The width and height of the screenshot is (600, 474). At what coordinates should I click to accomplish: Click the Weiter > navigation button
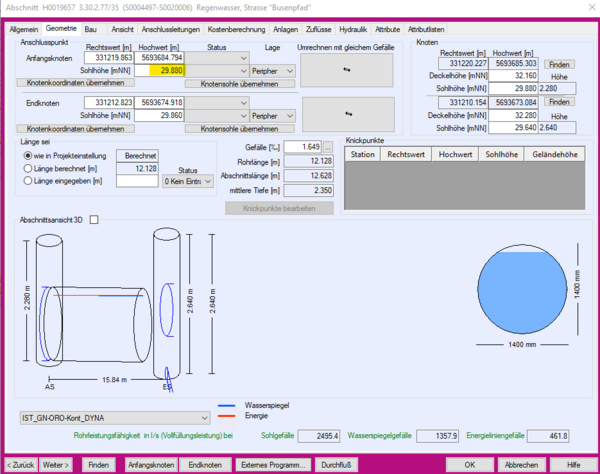pyautogui.click(x=56, y=465)
